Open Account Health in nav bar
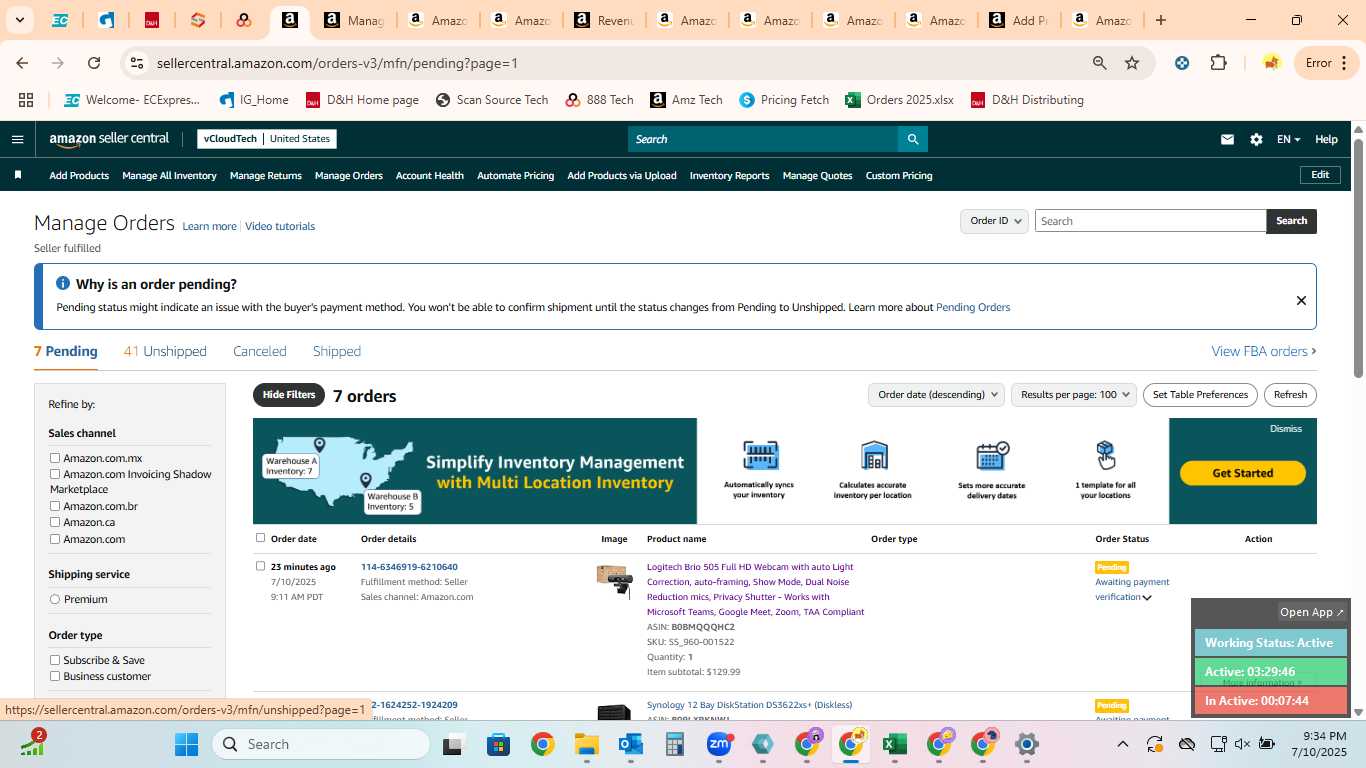Screen dimensions: 1366x768 click(x=430, y=175)
